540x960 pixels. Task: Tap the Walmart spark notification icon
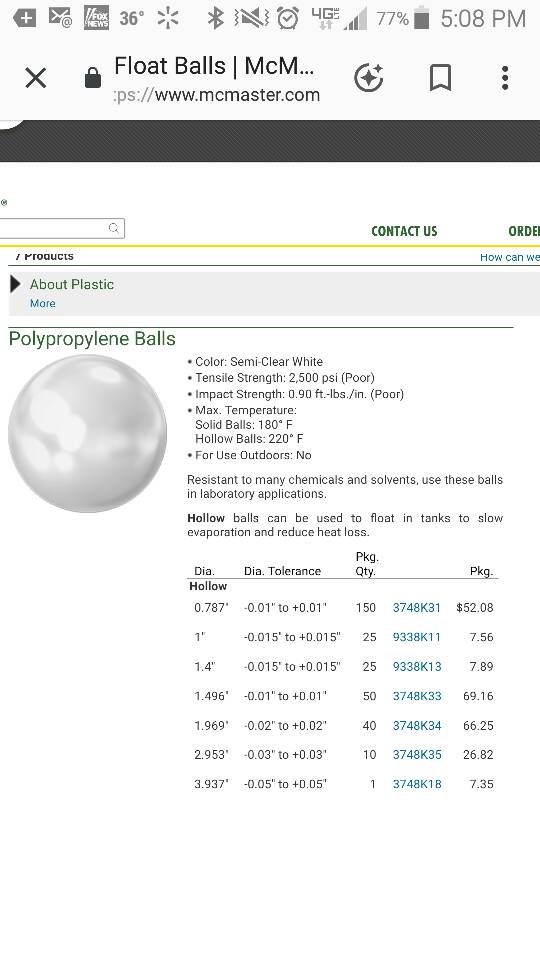[x=168, y=18]
